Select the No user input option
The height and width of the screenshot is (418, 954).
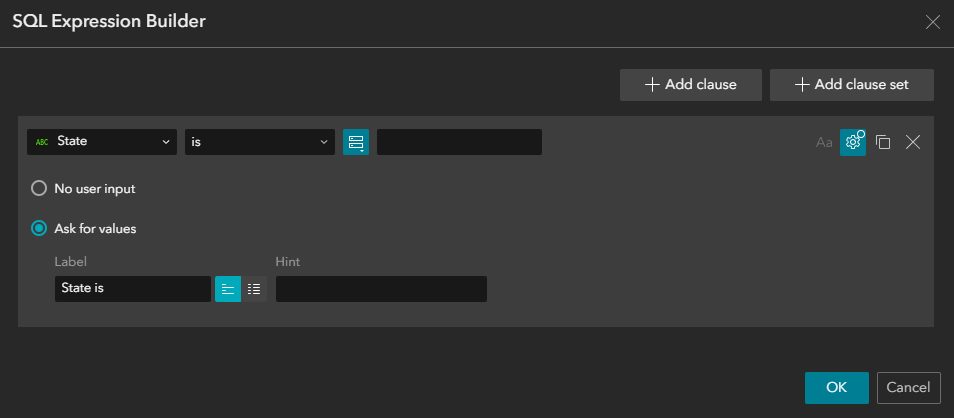tap(39, 189)
